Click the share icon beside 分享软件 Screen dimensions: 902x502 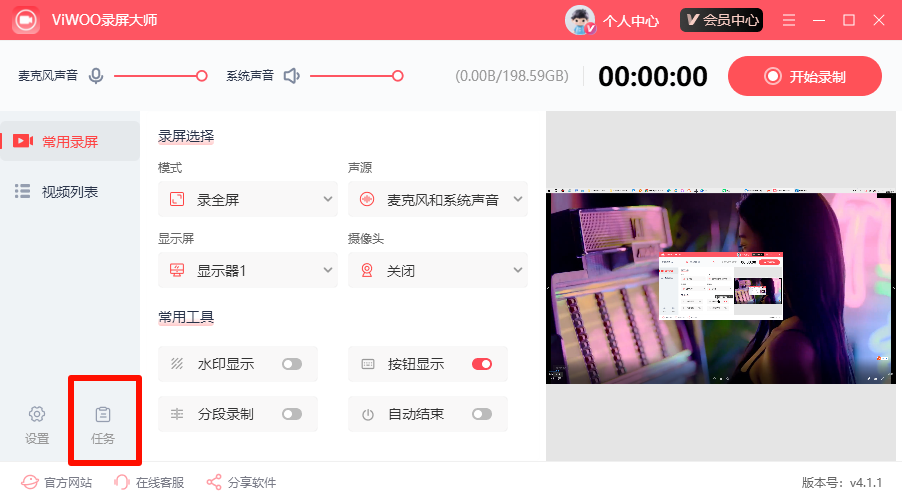pyautogui.click(x=214, y=482)
